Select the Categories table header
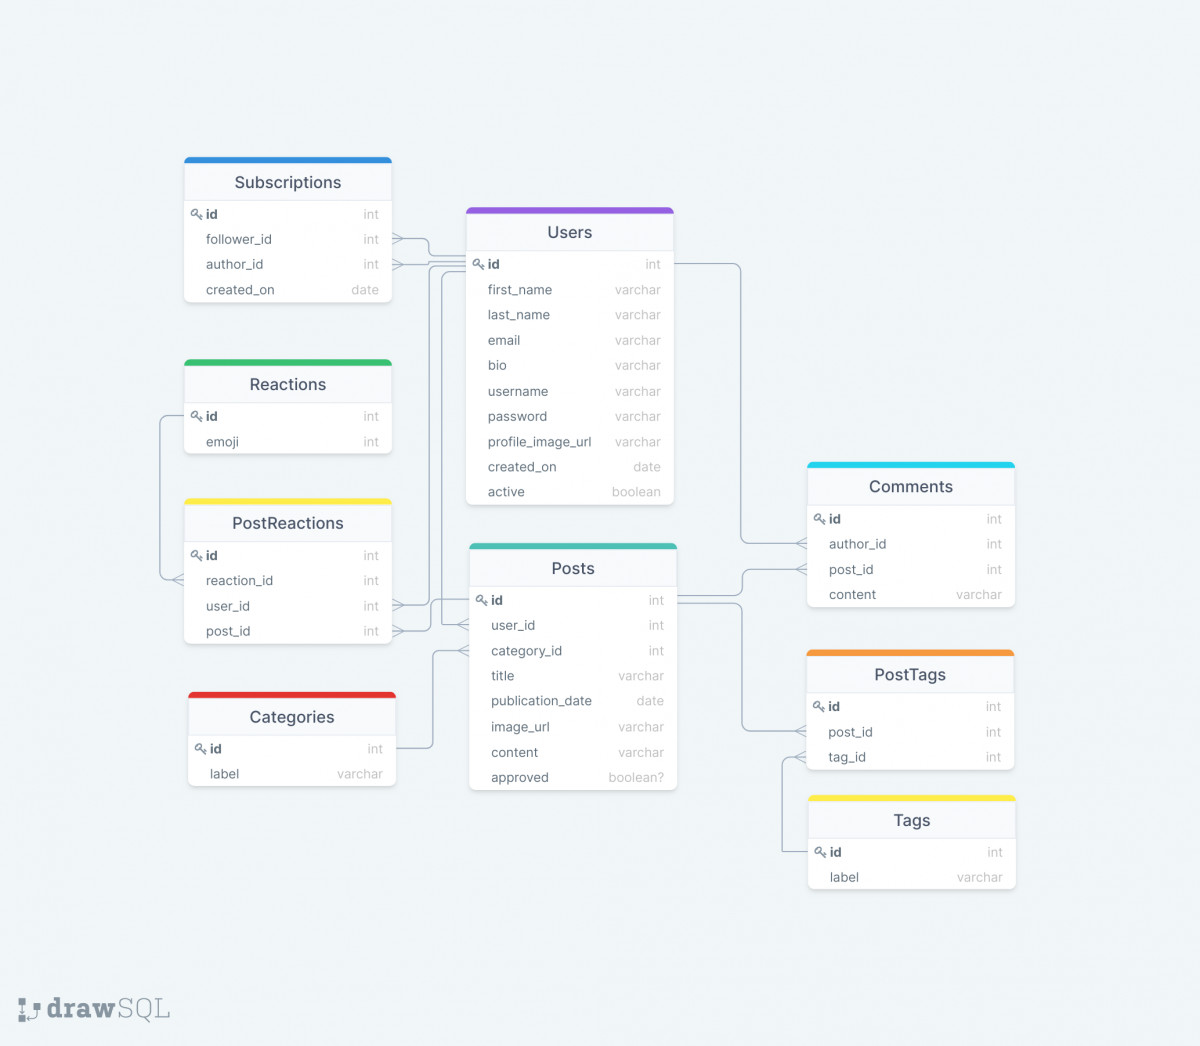This screenshot has height=1046, width=1200. point(292,717)
